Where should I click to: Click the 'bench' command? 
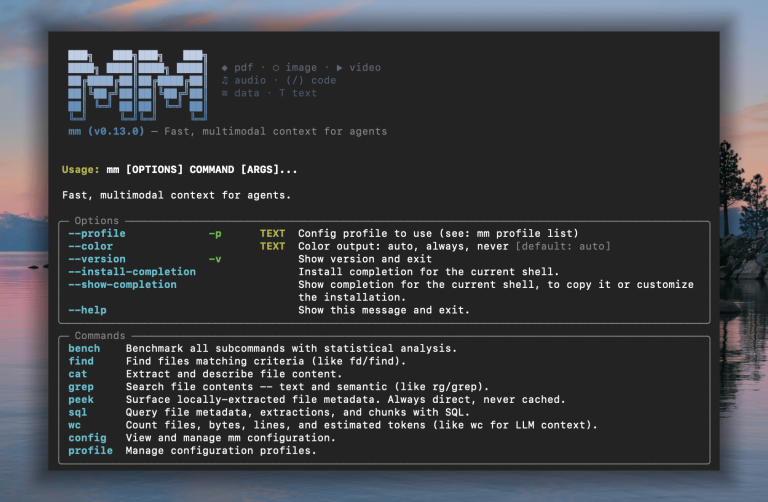coord(84,348)
